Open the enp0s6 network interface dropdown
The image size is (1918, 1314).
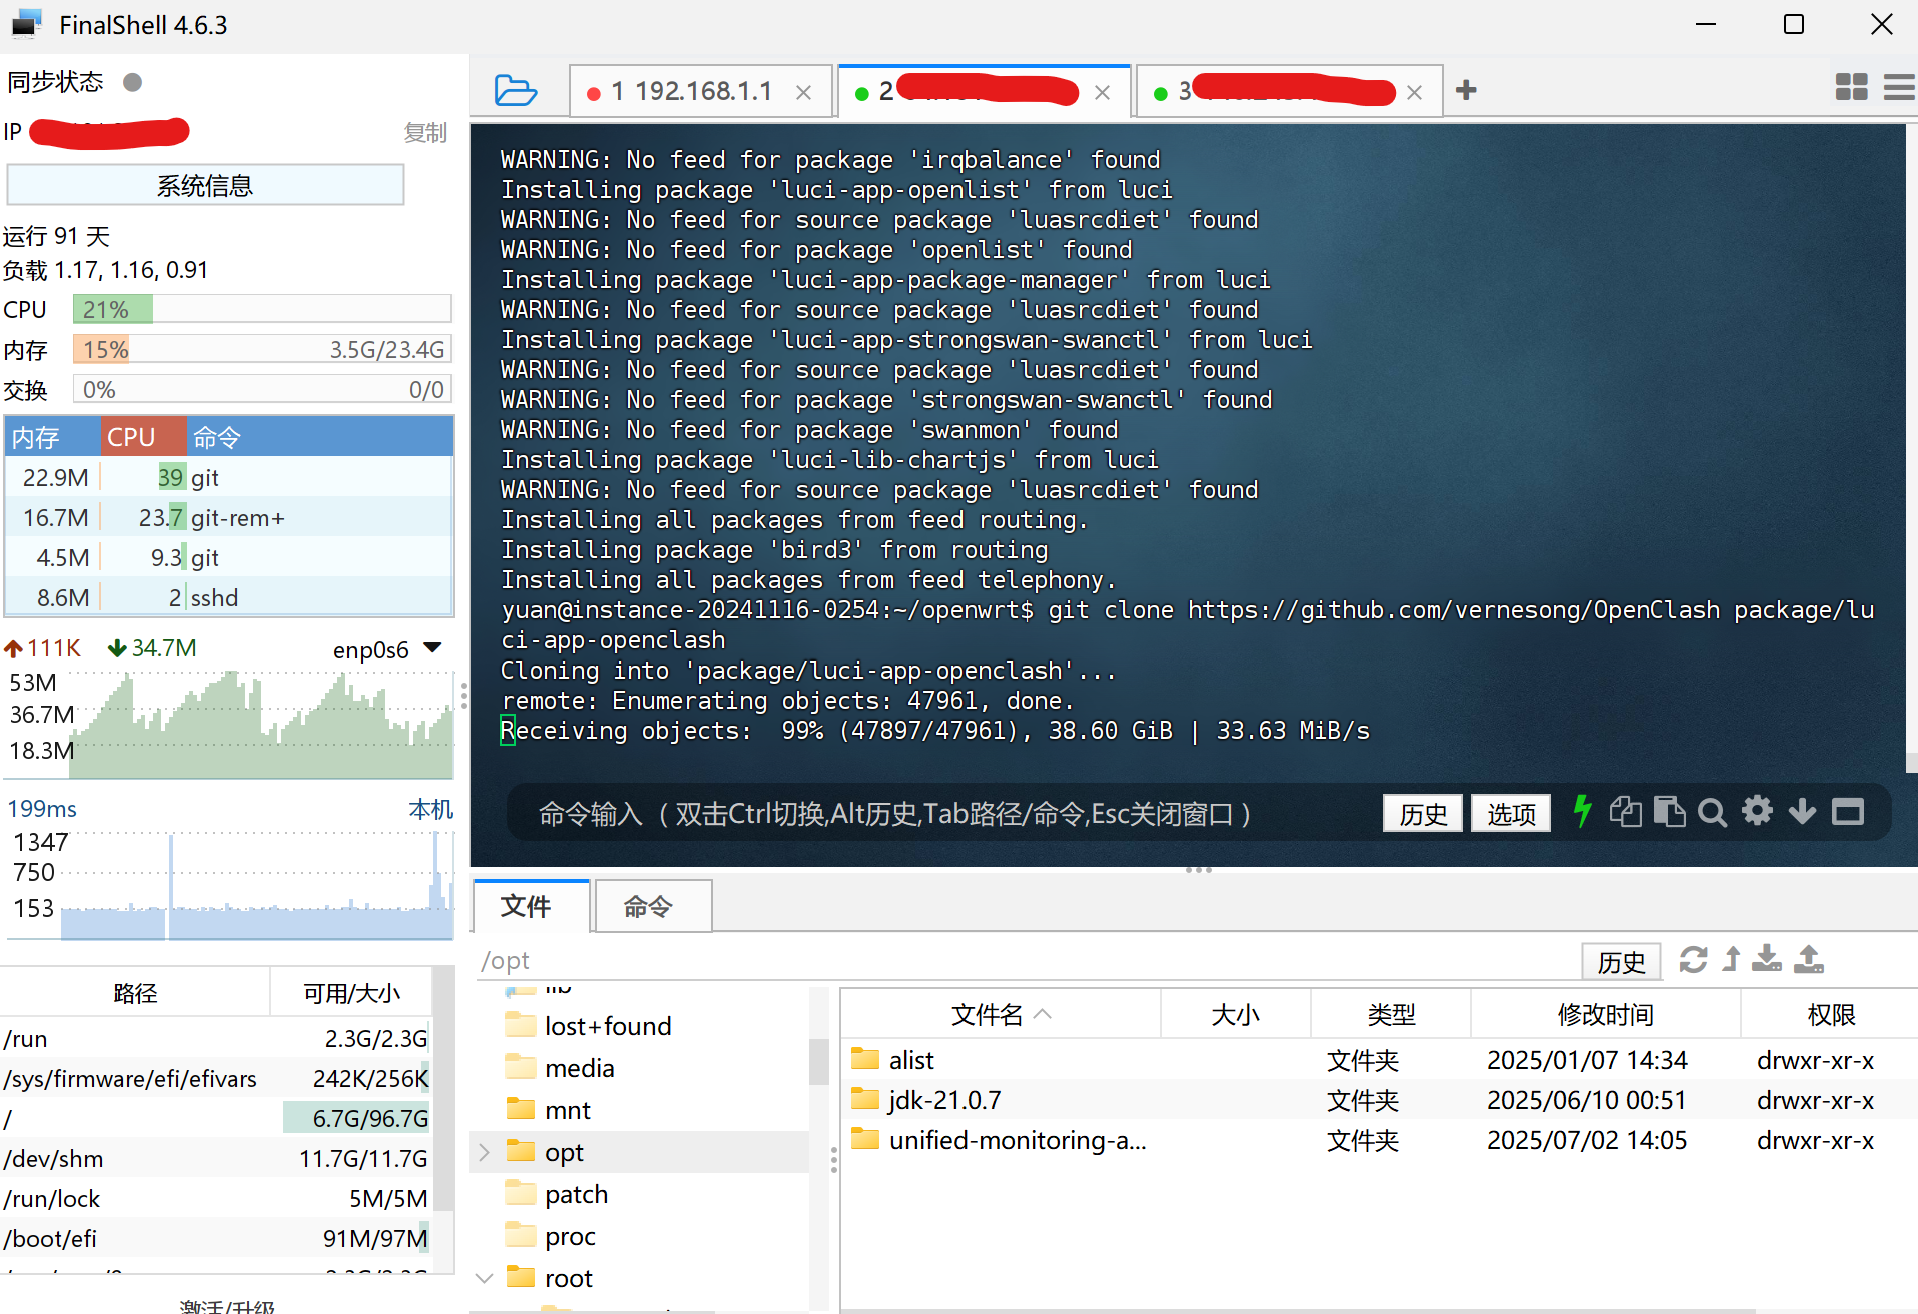tap(433, 648)
